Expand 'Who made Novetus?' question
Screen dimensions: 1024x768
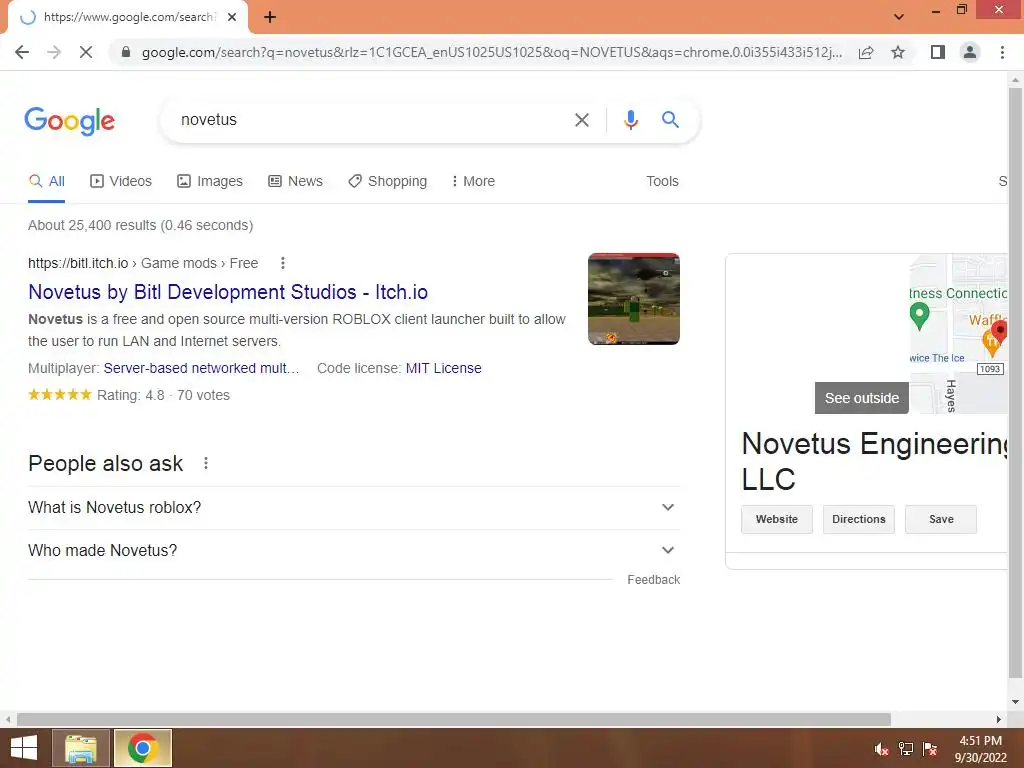pyautogui.click(x=353, y=551)
